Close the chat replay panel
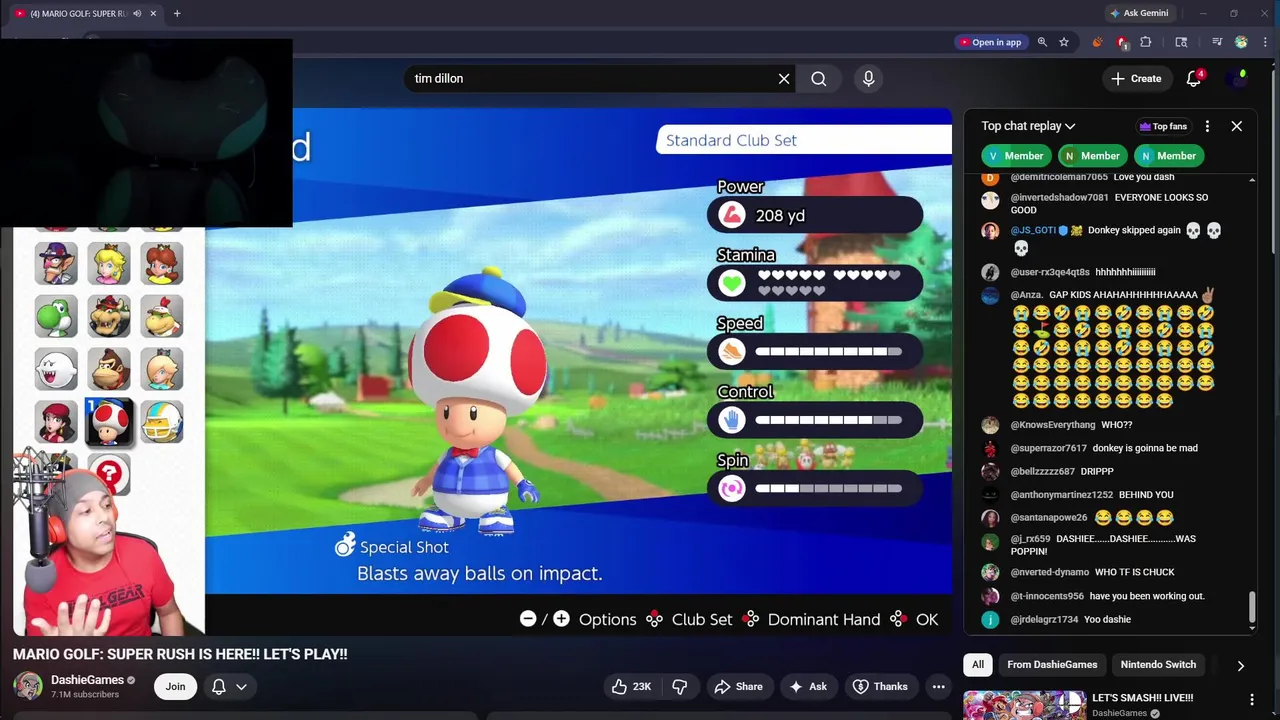1280x720 pixels. click(1236, 126)
